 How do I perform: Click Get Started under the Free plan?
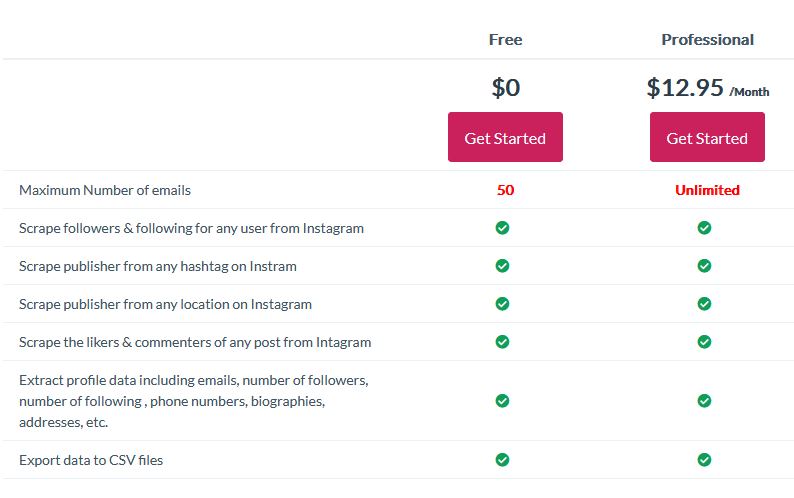tap(505, 137)
